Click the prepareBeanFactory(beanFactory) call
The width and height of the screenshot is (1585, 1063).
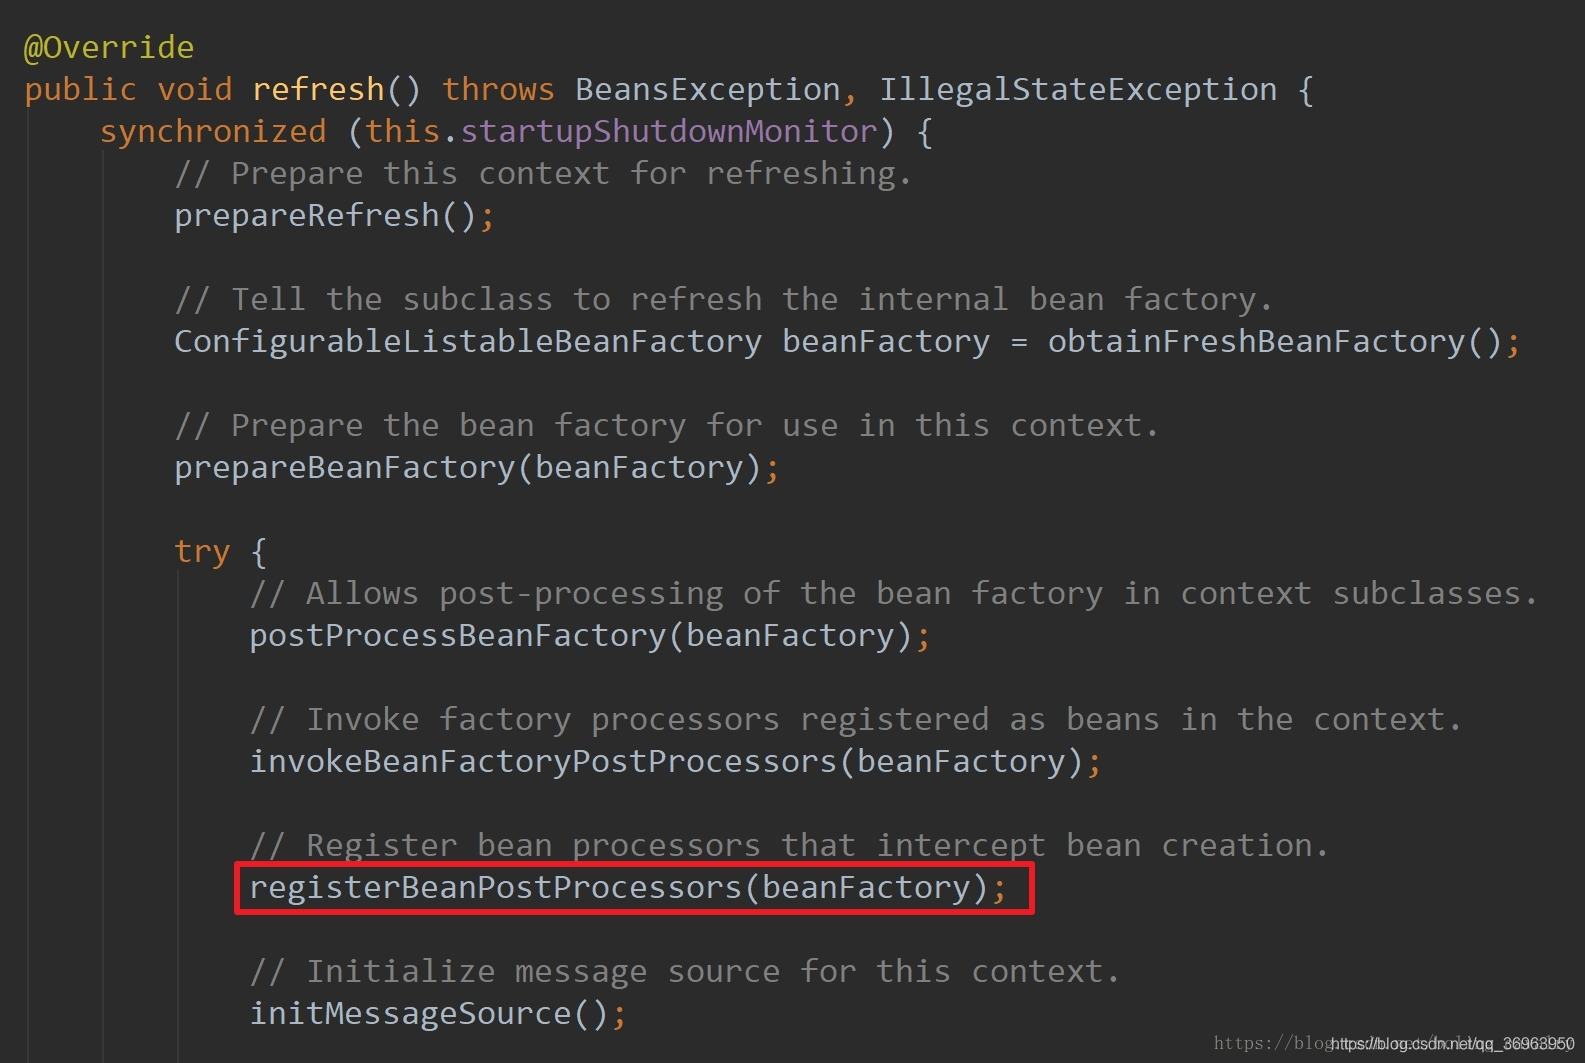468,467
